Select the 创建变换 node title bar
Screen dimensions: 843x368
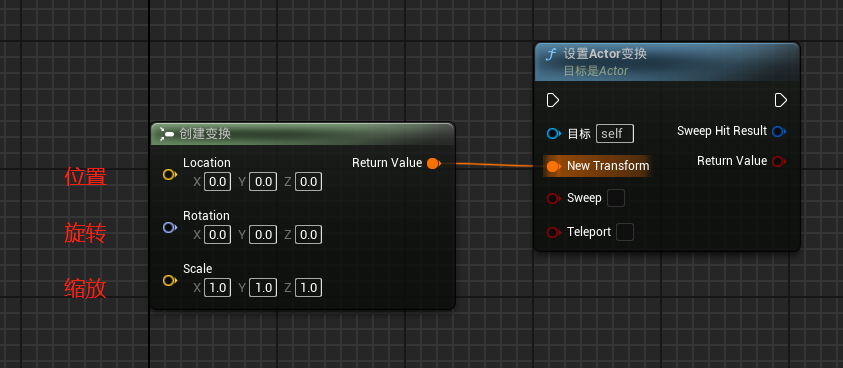pos(302,134)
